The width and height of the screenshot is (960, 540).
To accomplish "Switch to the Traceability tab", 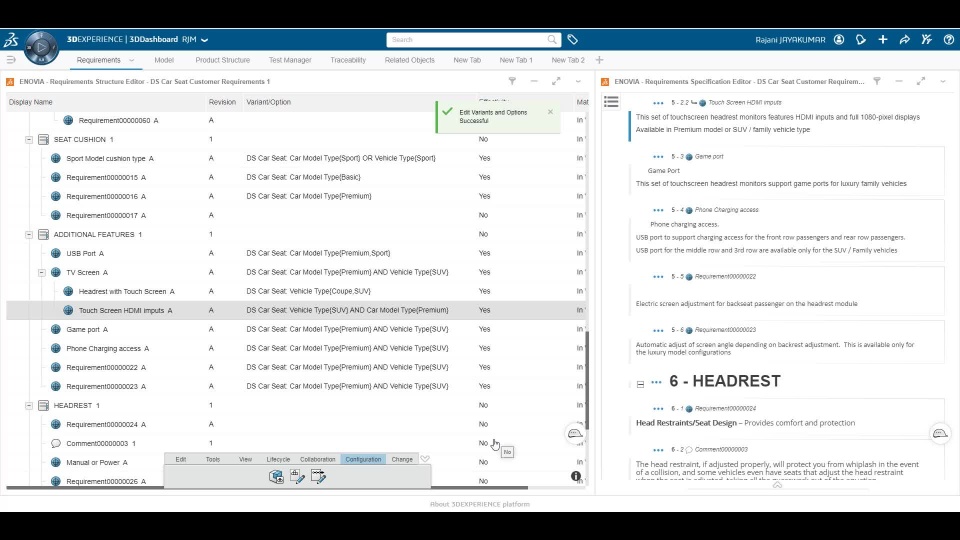I will tap(348, 60).
